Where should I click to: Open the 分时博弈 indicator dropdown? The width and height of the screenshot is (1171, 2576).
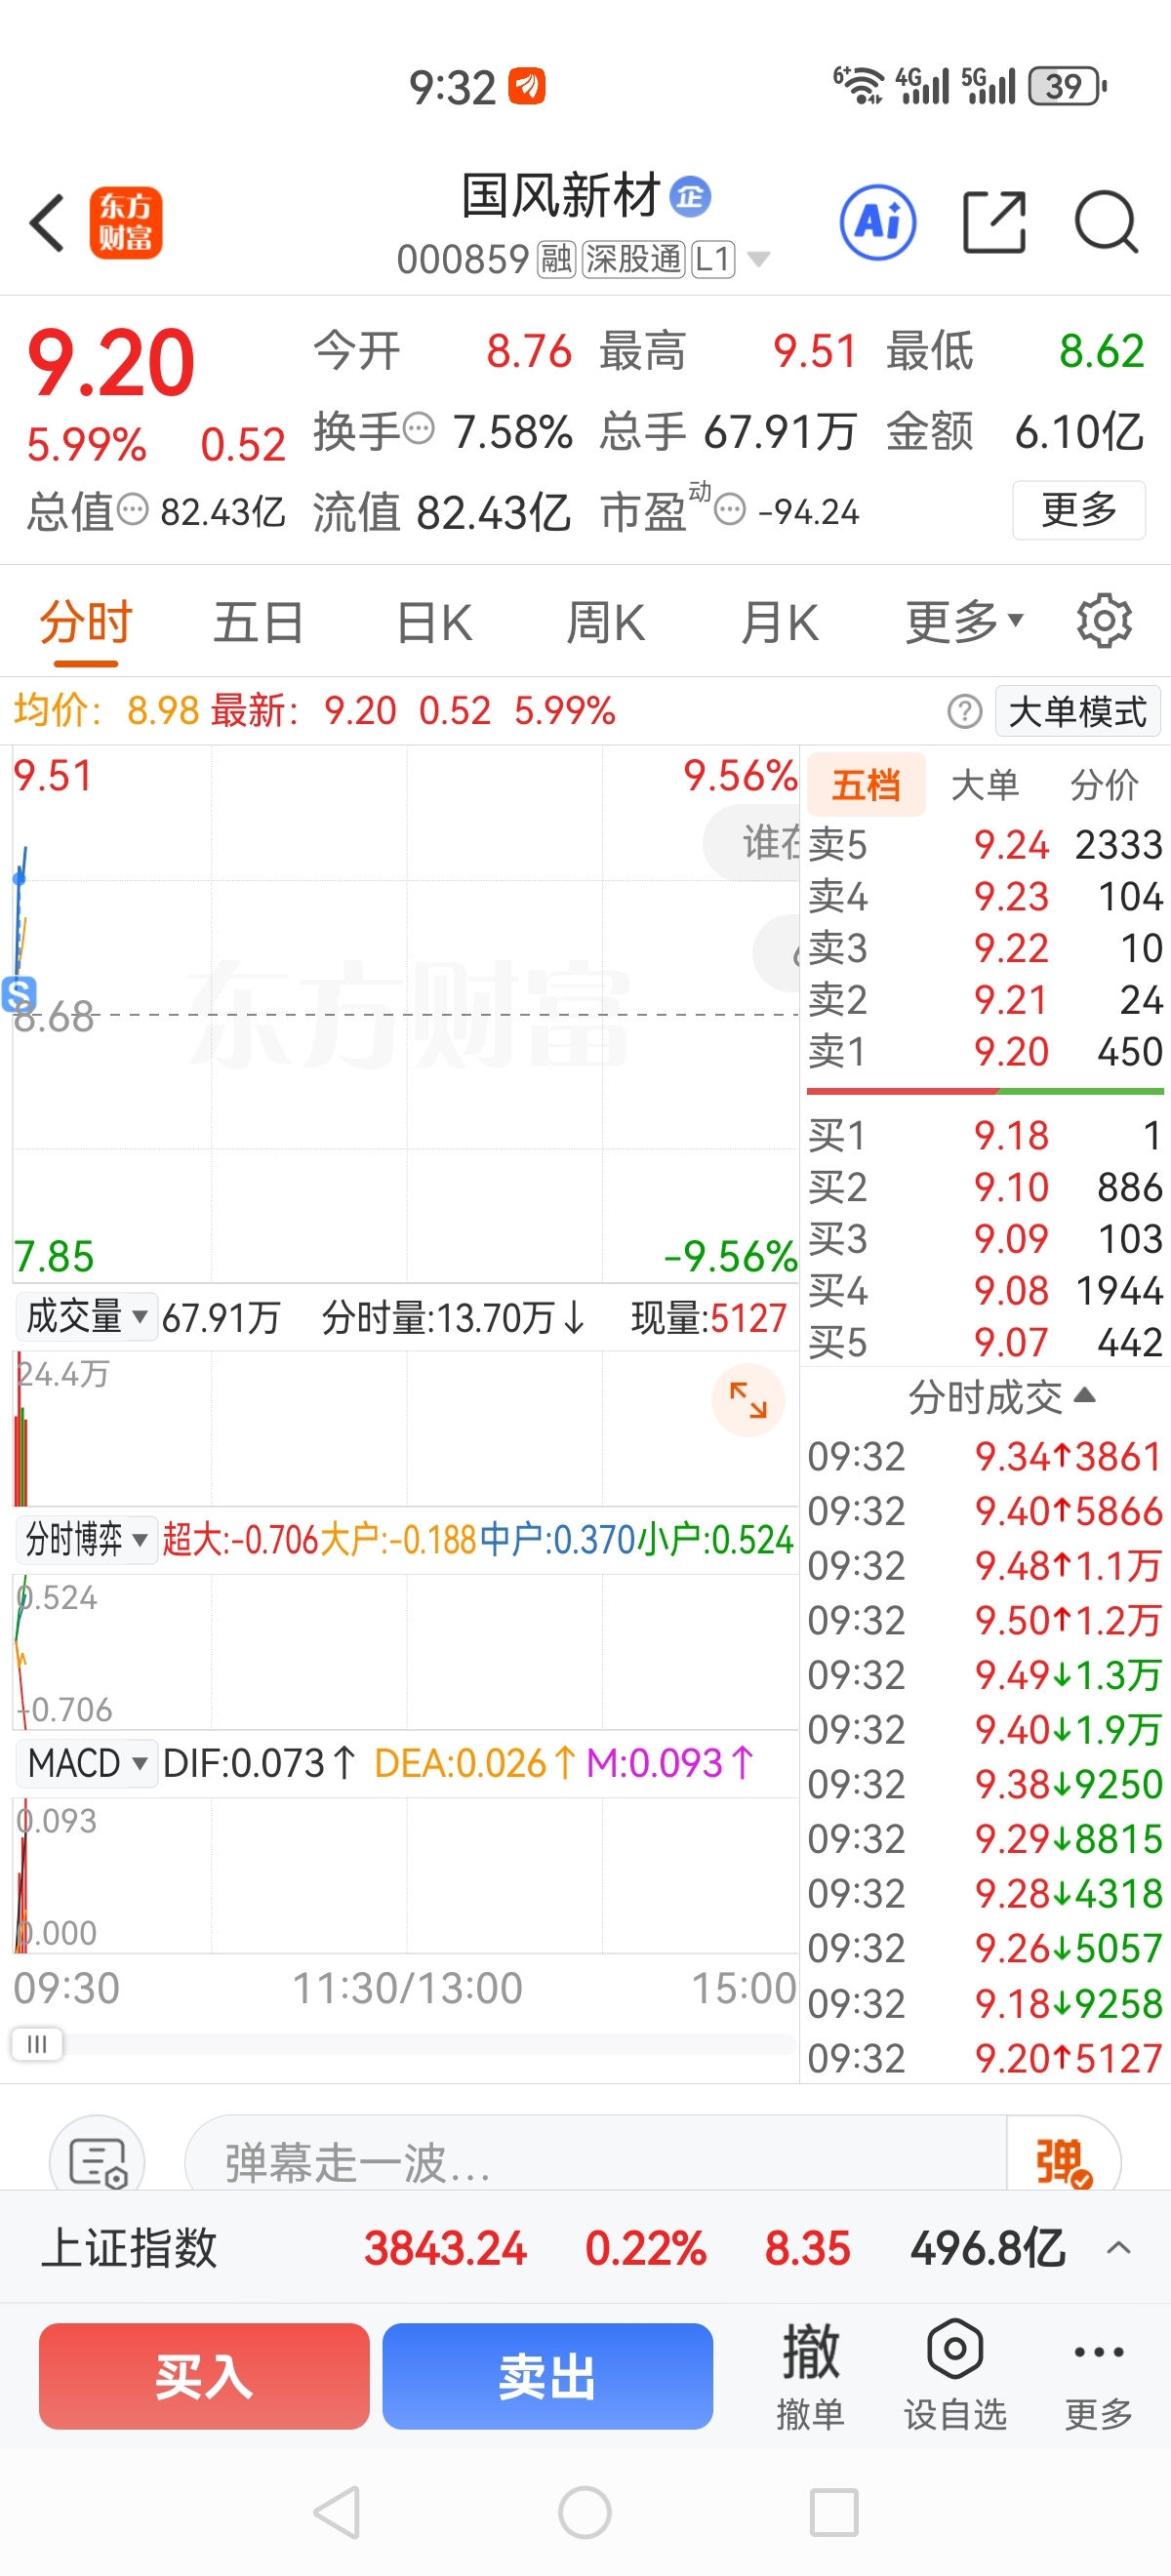pyautogui.click(x=86, y=1538)
